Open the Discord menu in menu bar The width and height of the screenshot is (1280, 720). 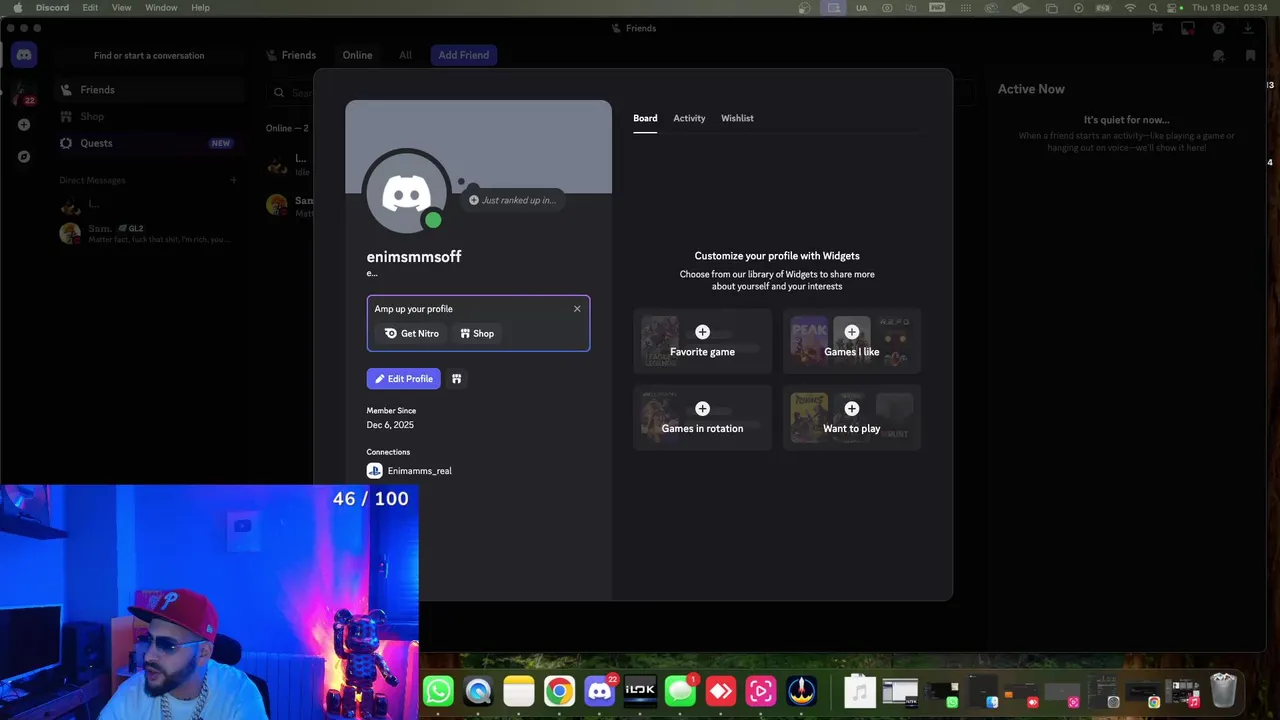[52, 7]
